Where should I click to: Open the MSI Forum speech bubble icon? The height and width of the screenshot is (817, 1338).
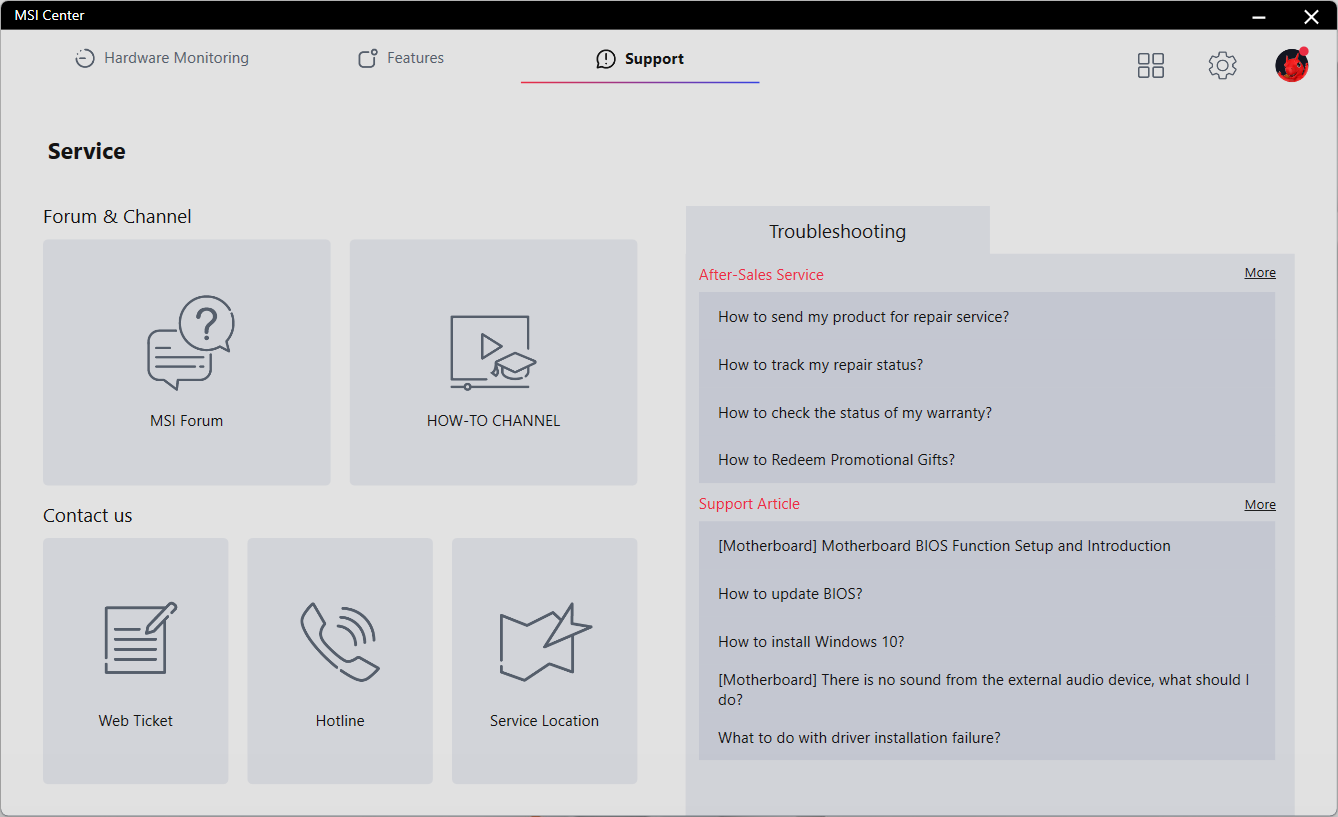[x=190, y=343]
